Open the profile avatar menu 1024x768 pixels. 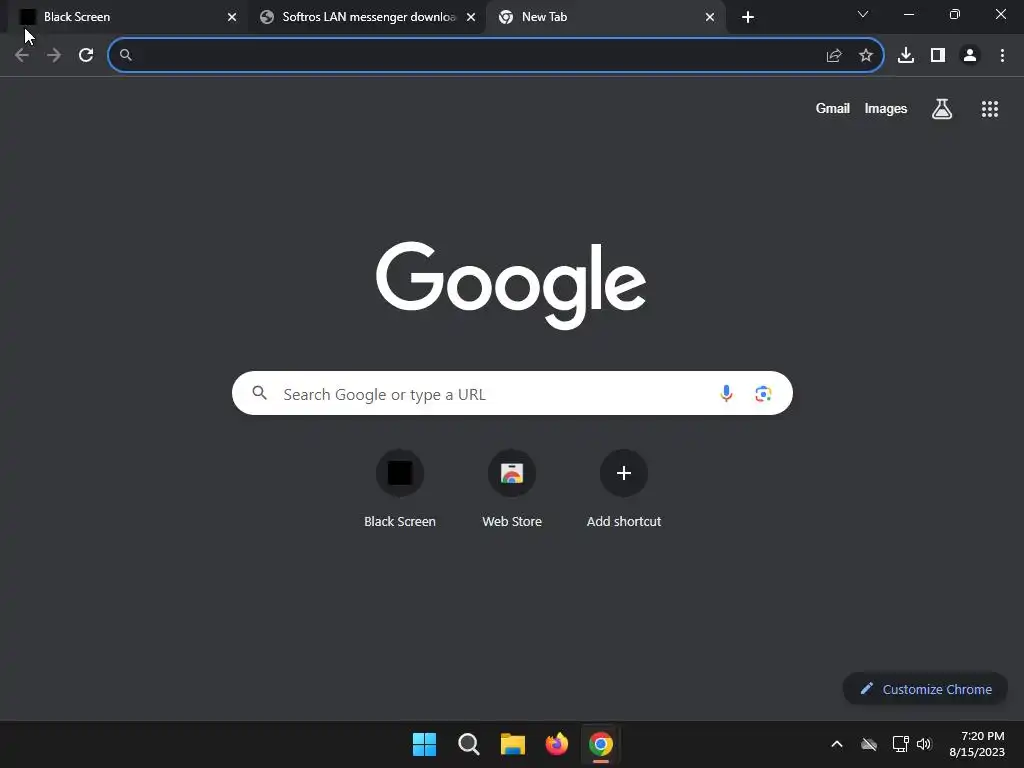[x=970, y=56]
